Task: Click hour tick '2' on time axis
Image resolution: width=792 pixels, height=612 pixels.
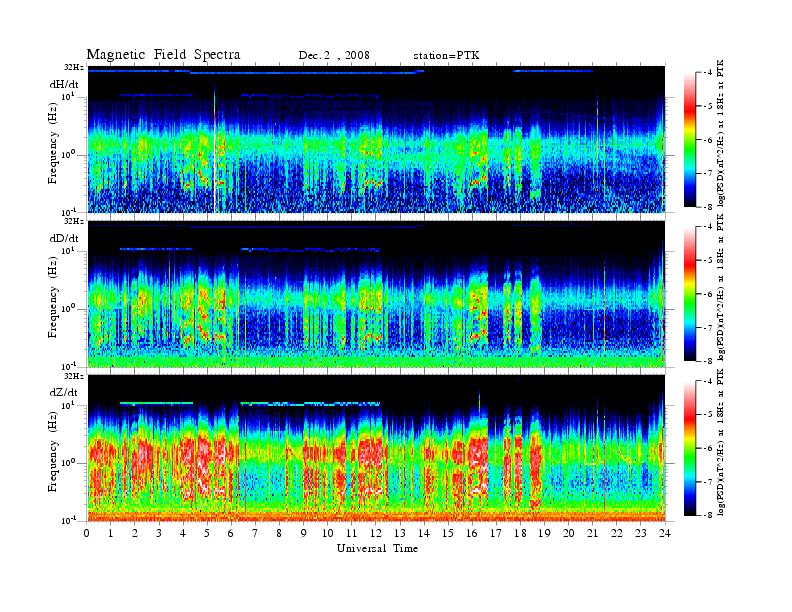Action: (x=135, y=533)
